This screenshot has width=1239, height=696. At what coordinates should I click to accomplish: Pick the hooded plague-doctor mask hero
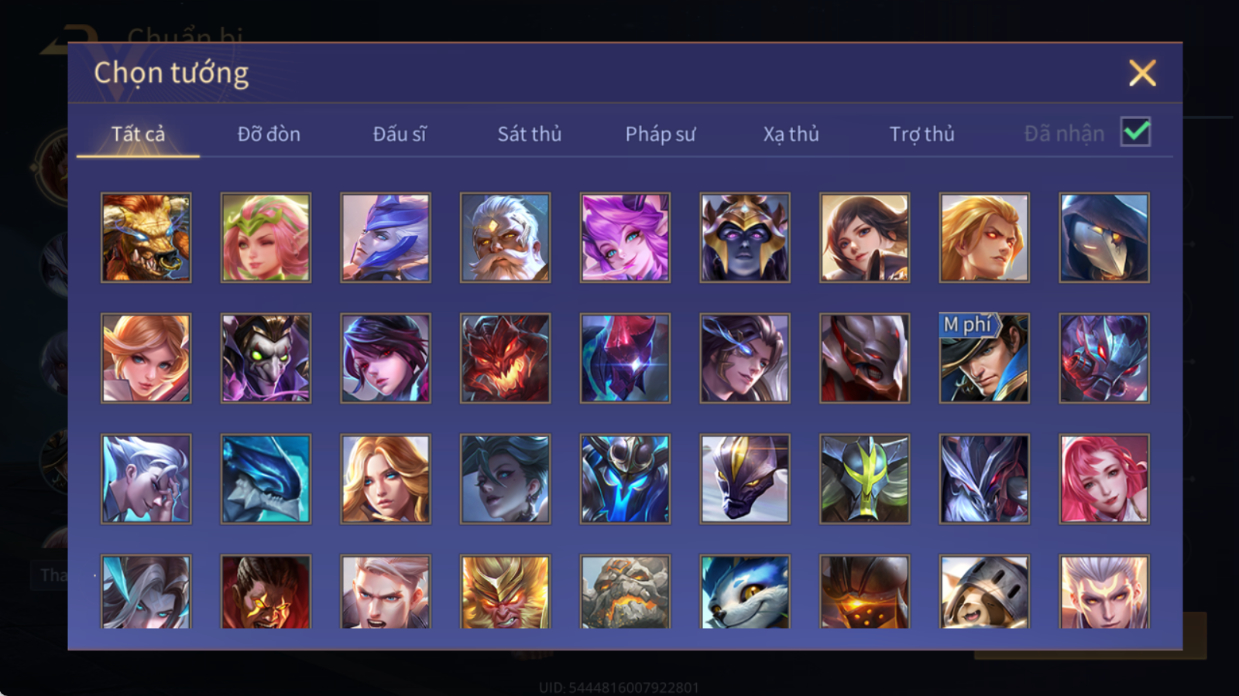point(1104,238)
